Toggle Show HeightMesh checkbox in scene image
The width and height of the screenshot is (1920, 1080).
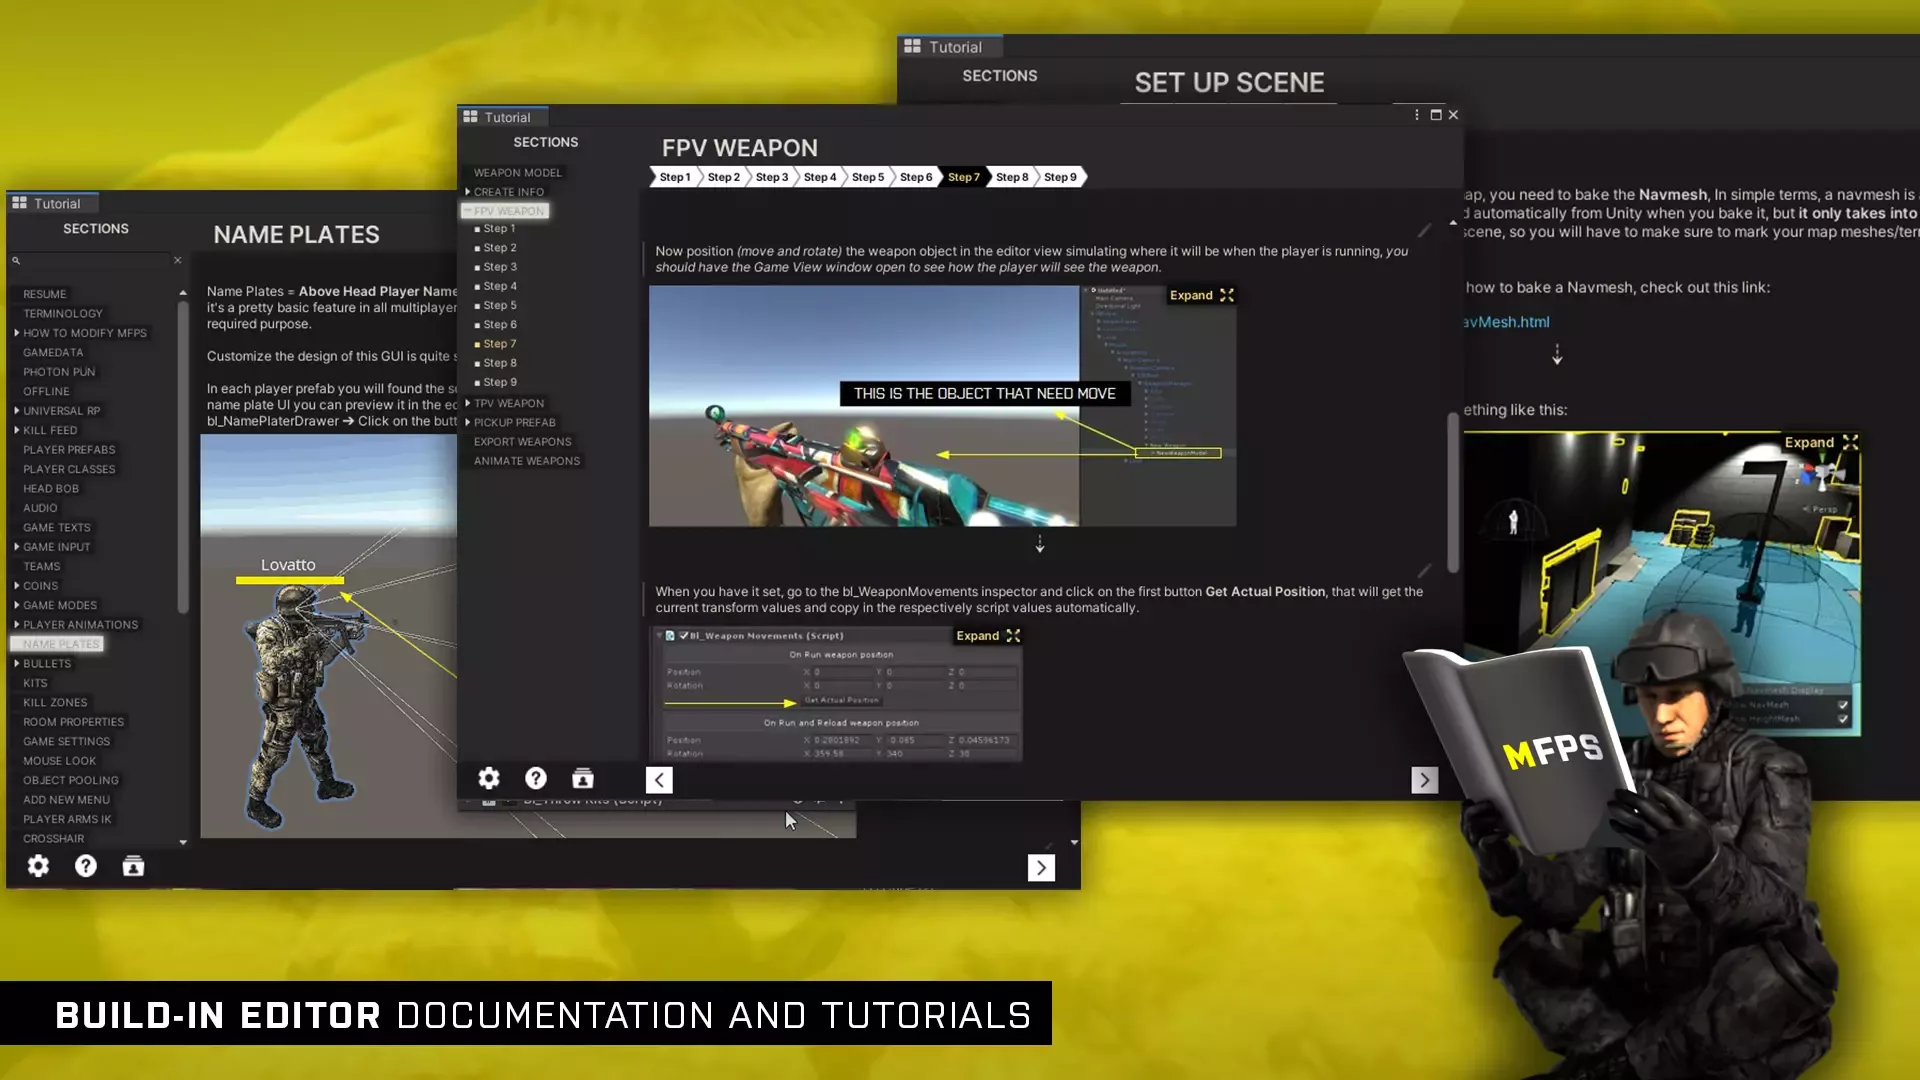point(1843,719)
